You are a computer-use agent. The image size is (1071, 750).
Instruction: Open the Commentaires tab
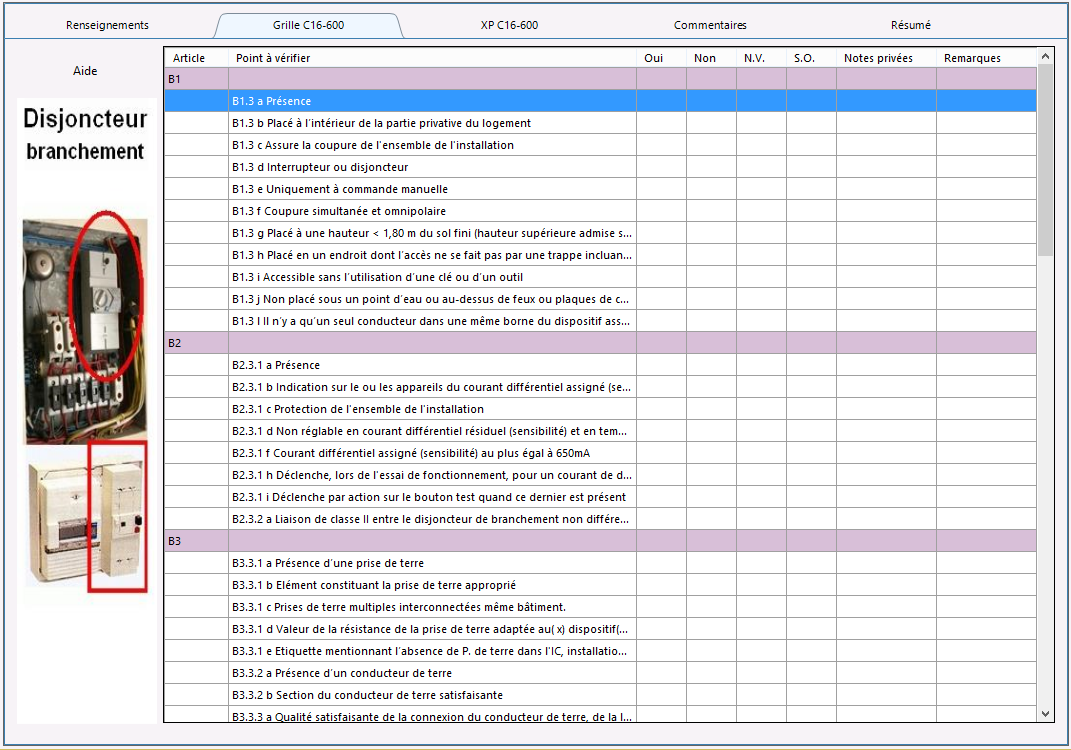710,25
